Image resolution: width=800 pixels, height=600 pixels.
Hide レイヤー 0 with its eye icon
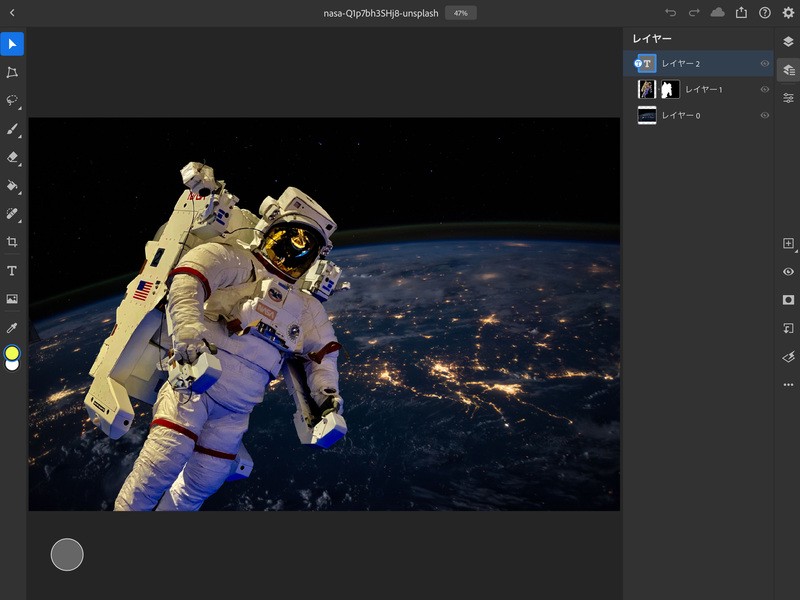pyautogui.click(x=764, y=115)
